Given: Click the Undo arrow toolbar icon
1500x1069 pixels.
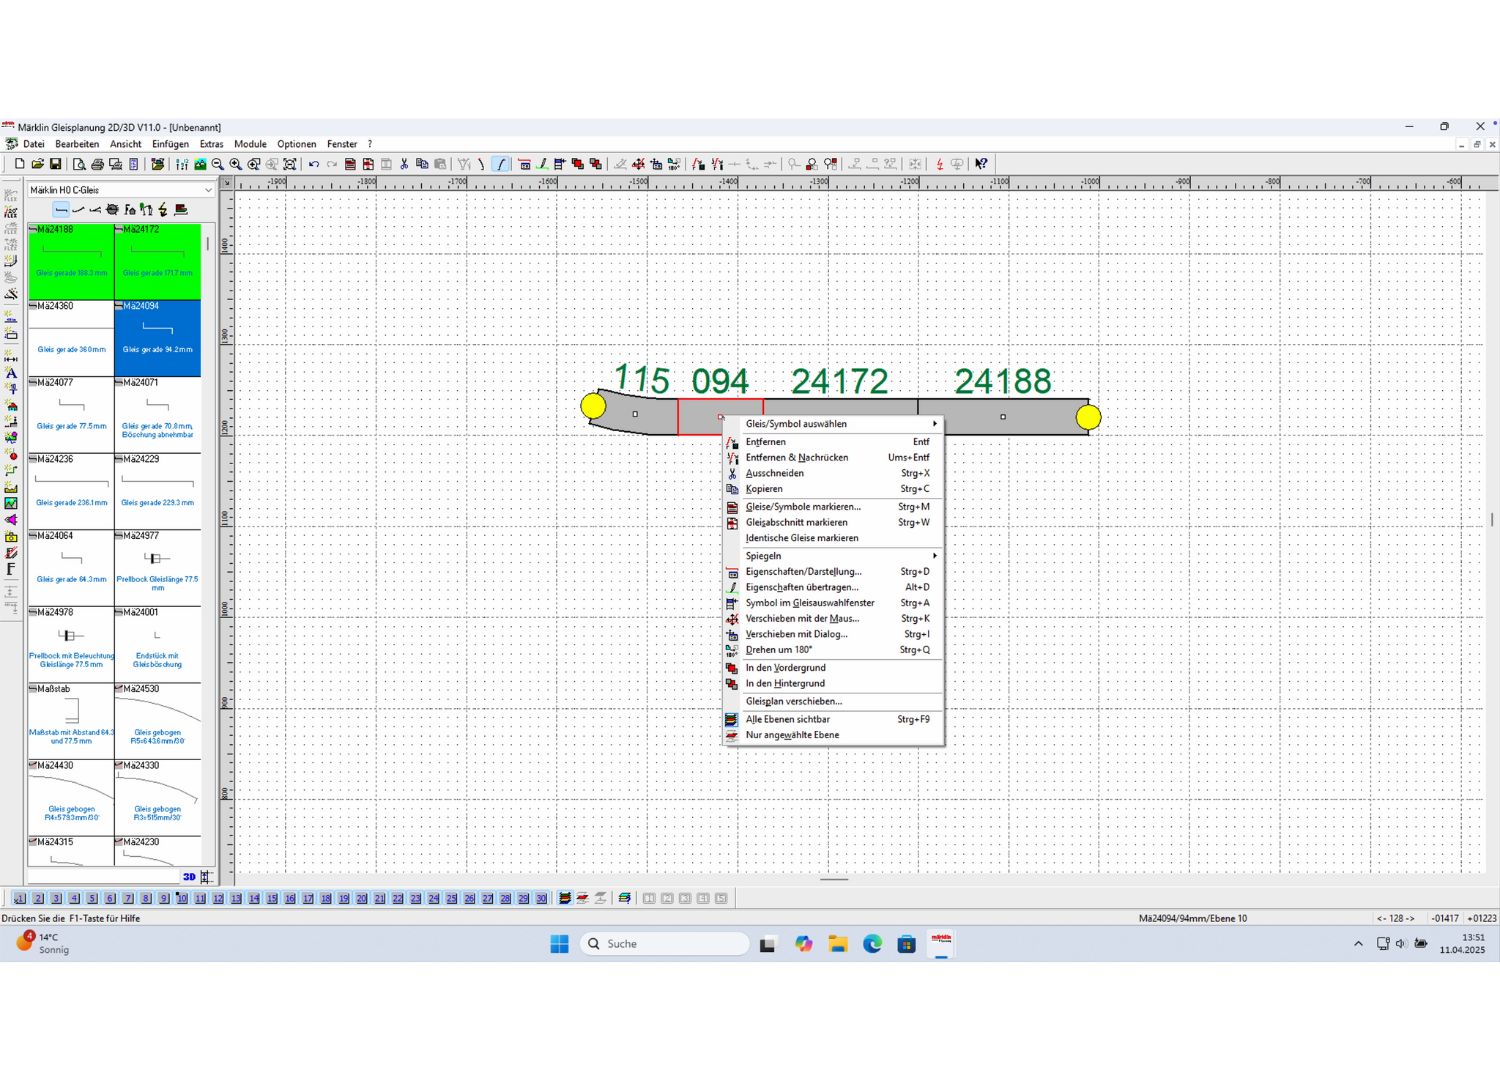Looking at the screenshot, I should tap(314, 164).
